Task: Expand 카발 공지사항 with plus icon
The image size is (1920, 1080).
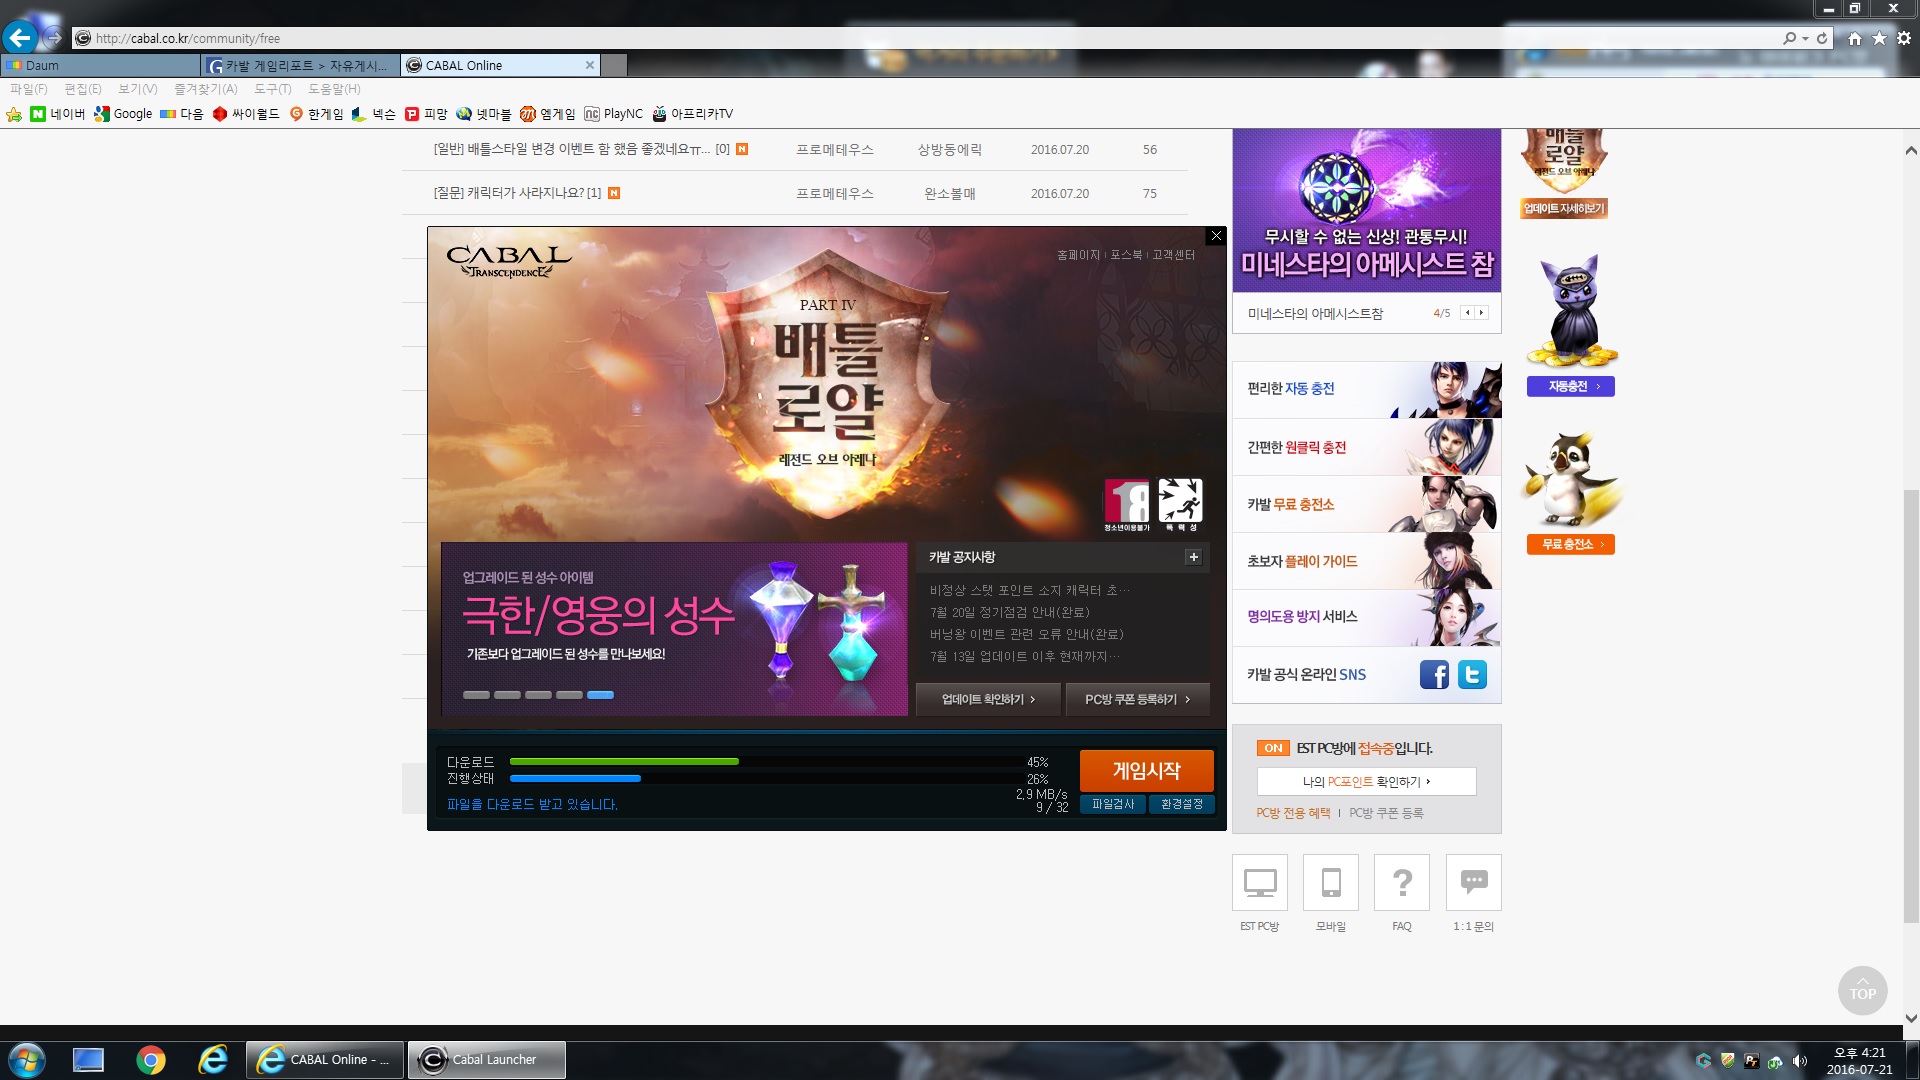Action: tap(1193, 557)
